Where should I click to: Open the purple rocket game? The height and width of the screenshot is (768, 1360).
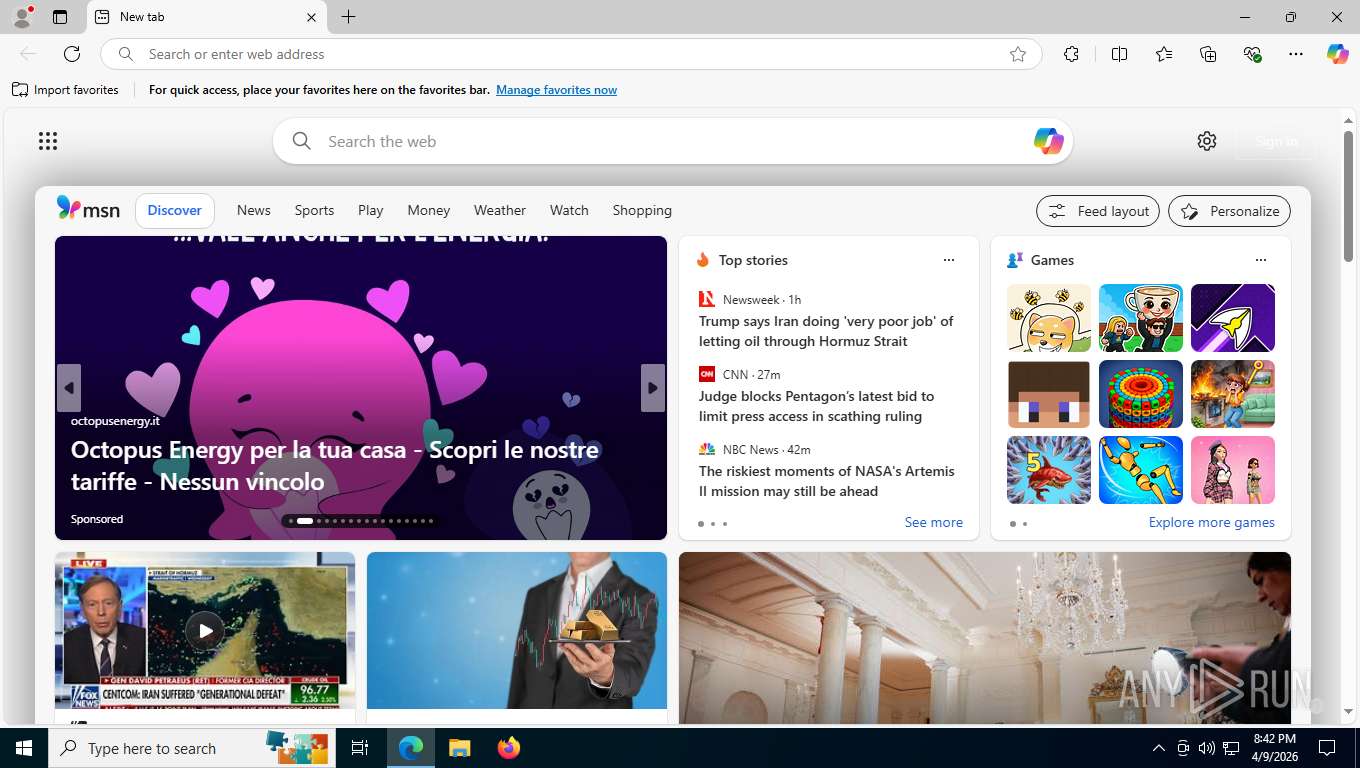pos(1233,318)
